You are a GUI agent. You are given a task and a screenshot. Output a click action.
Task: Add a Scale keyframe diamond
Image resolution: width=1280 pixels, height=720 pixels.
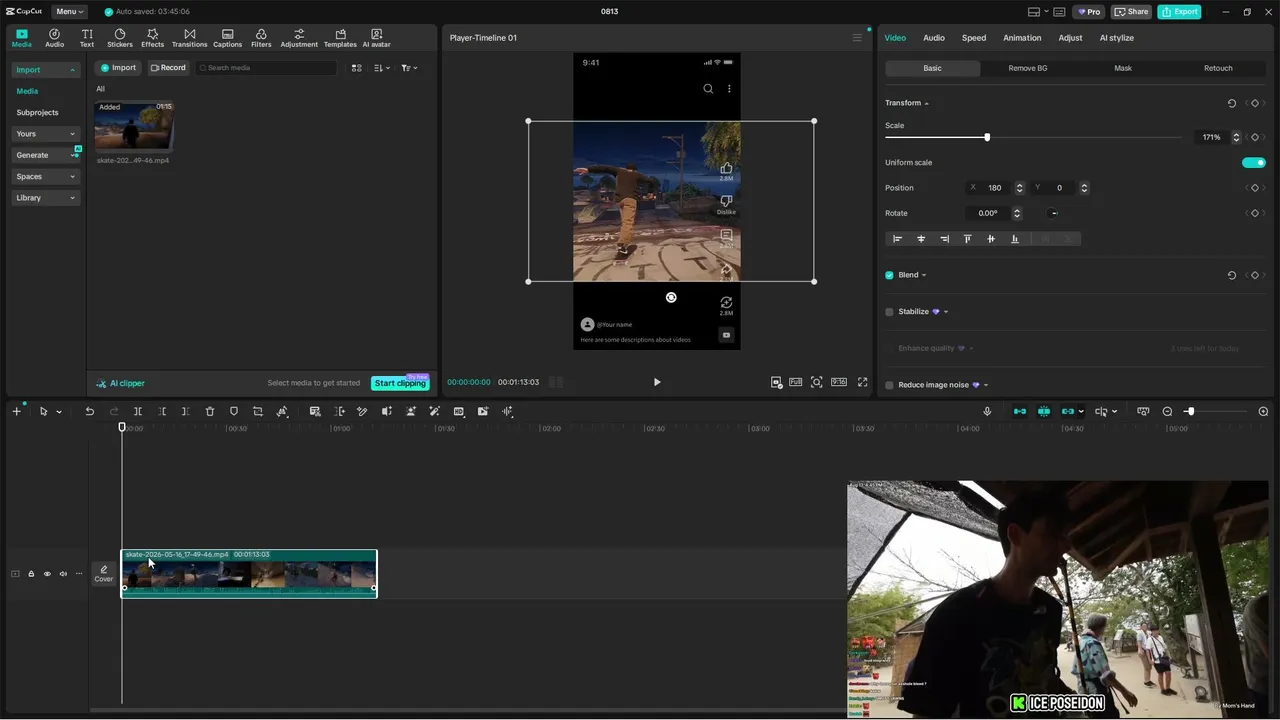point(1255,137)
